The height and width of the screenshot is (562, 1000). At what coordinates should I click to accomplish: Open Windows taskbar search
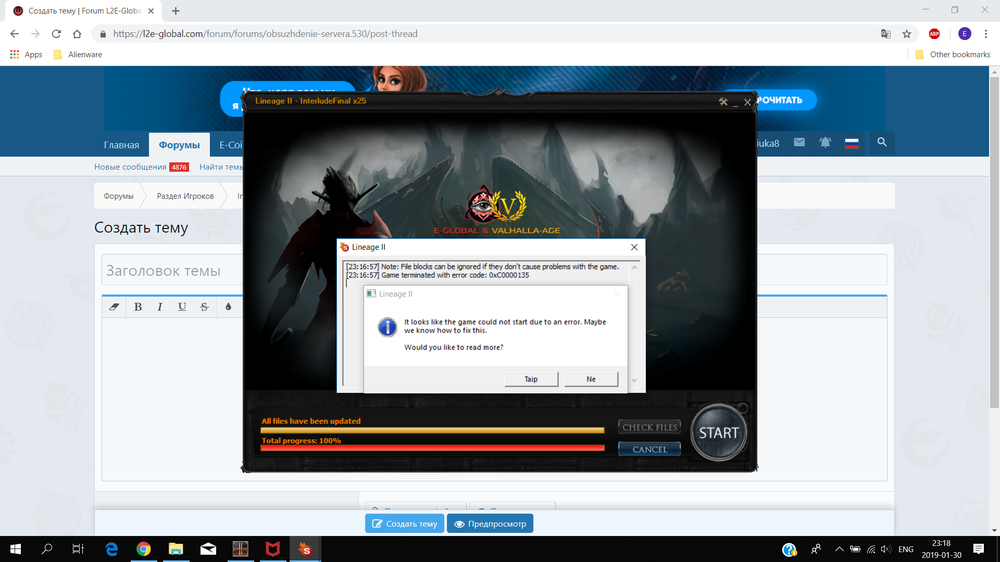point(47,549)
